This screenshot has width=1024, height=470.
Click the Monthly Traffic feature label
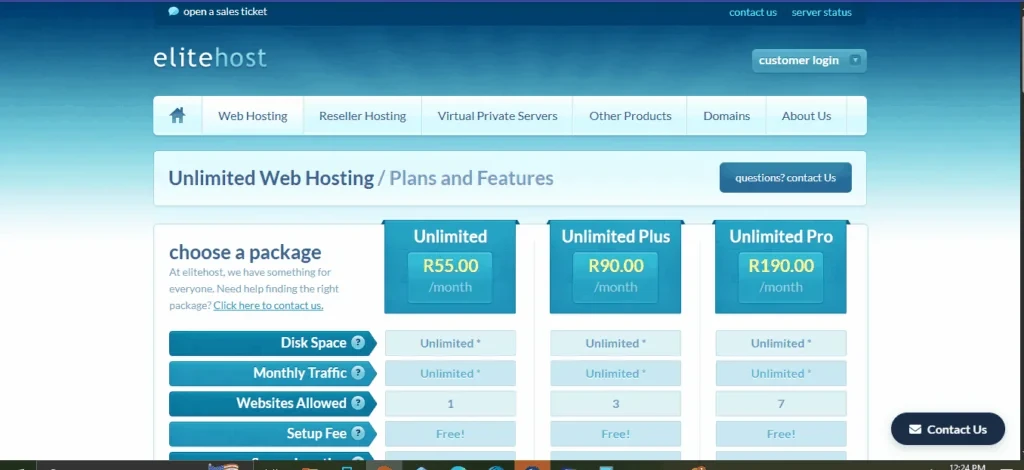(x=272, y=373)
